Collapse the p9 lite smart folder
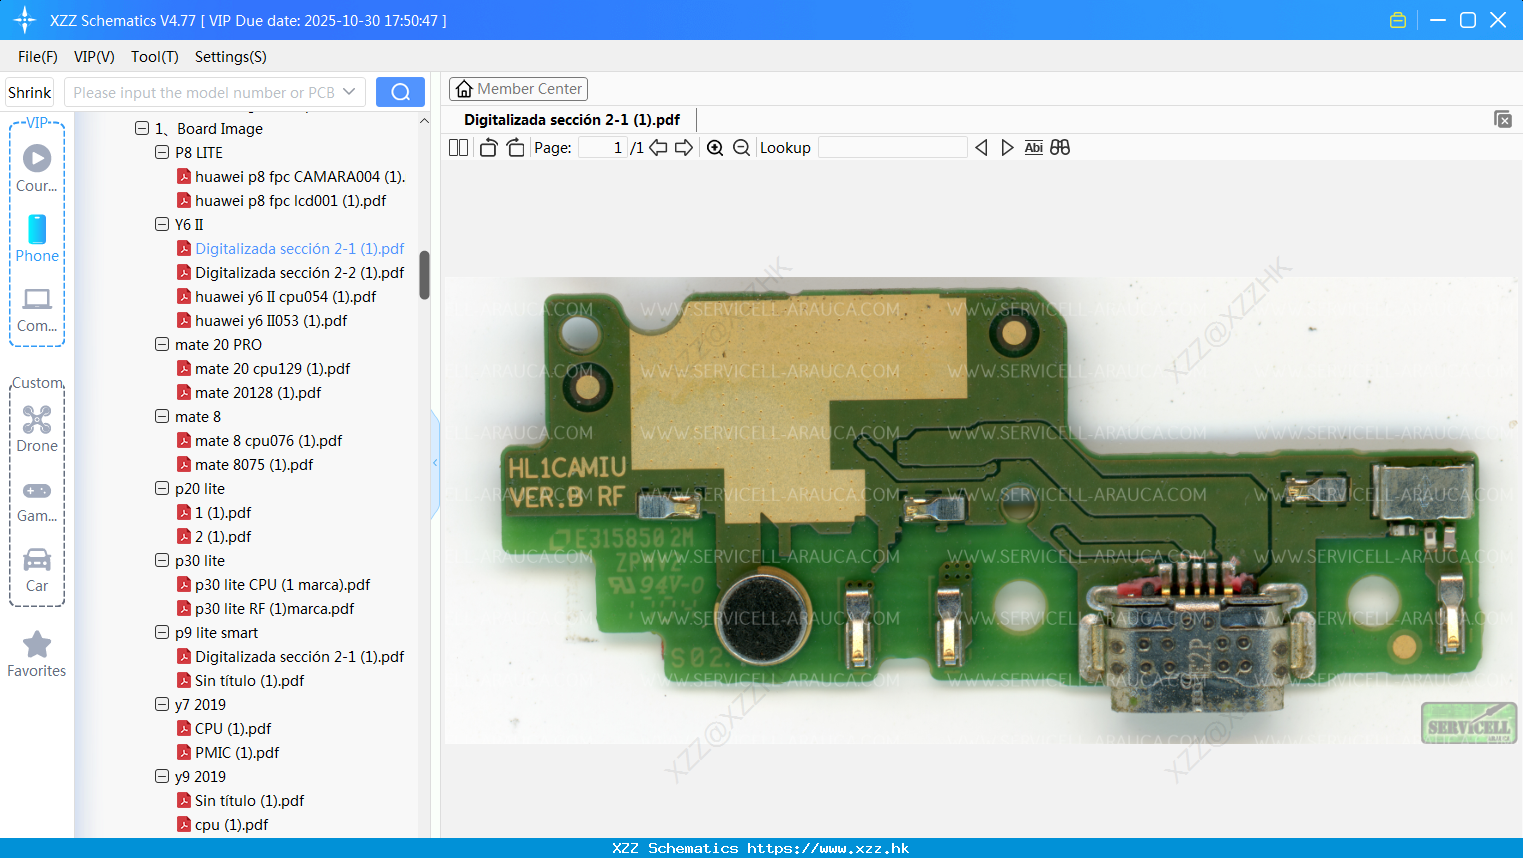 (x=162, y=632)
